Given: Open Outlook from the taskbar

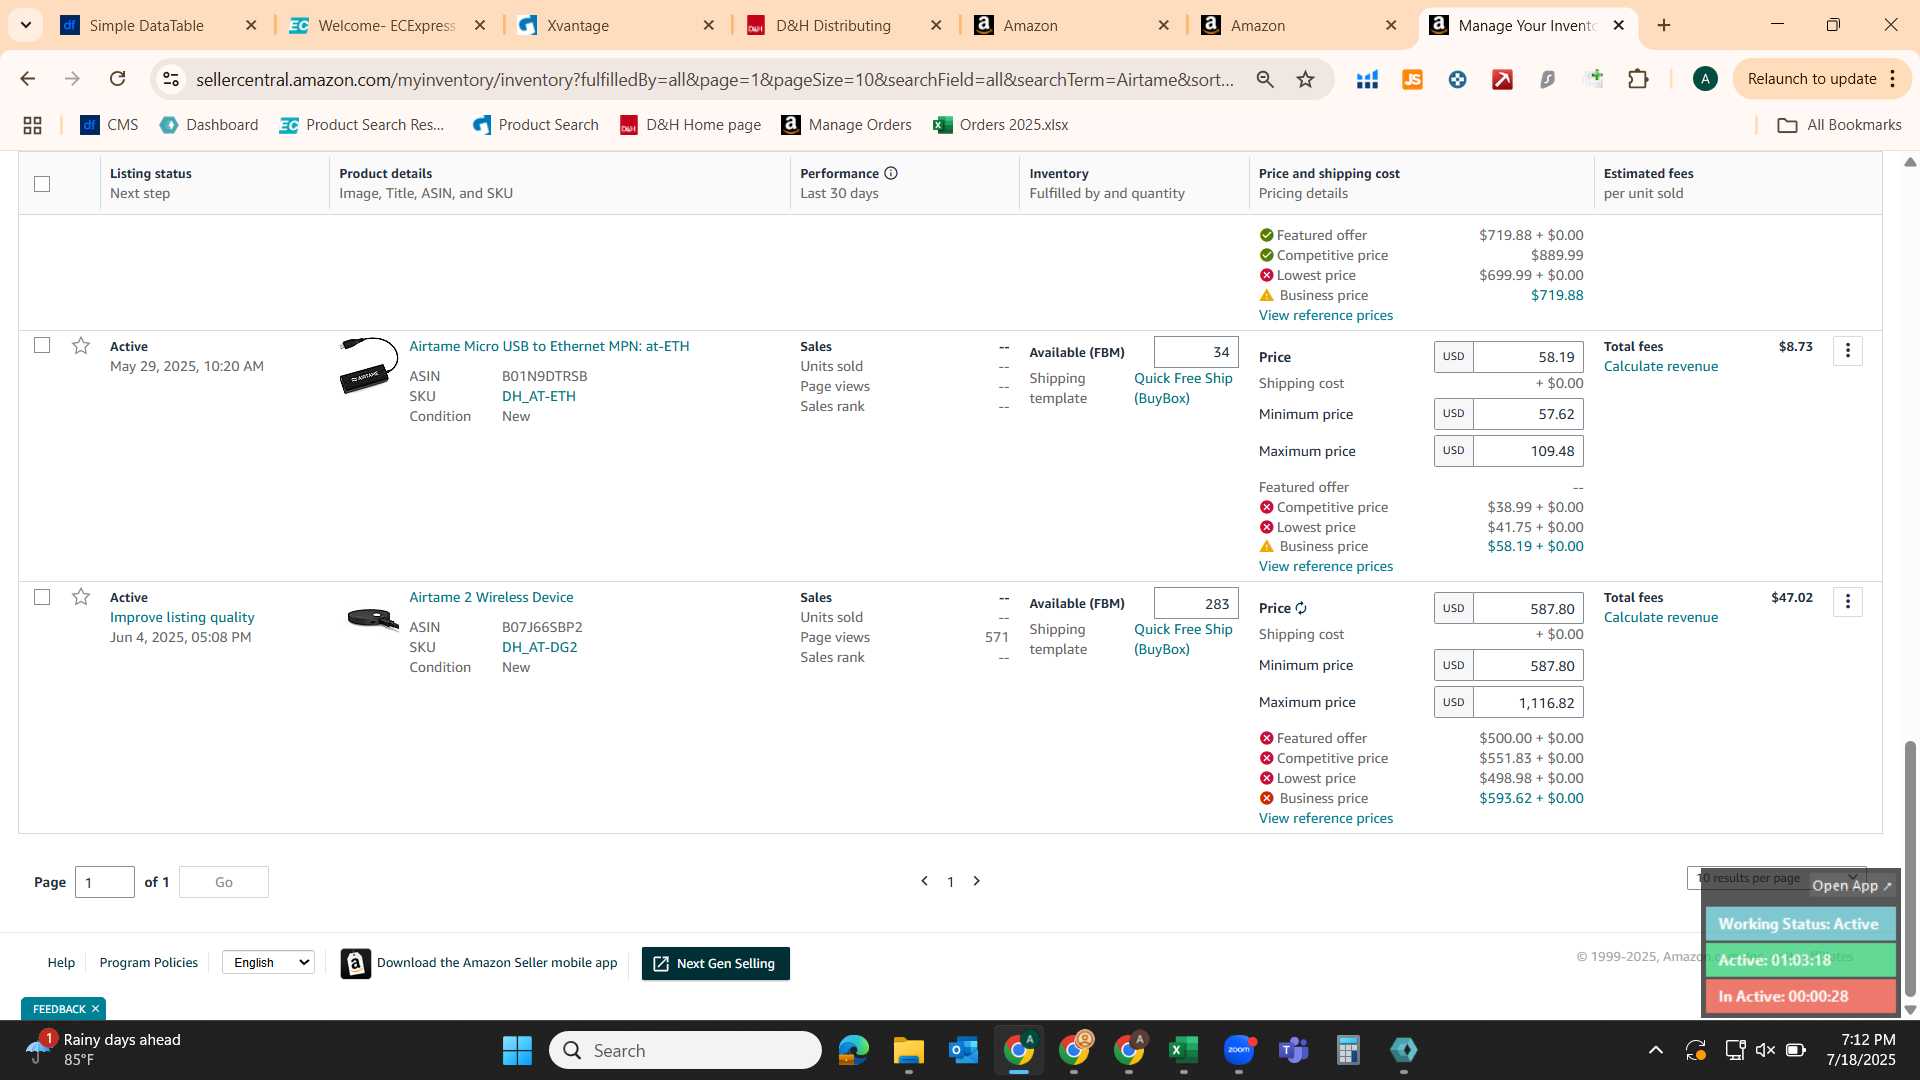Looking at the screenshot, I should pyautogui.click(x=963, y=1050).
